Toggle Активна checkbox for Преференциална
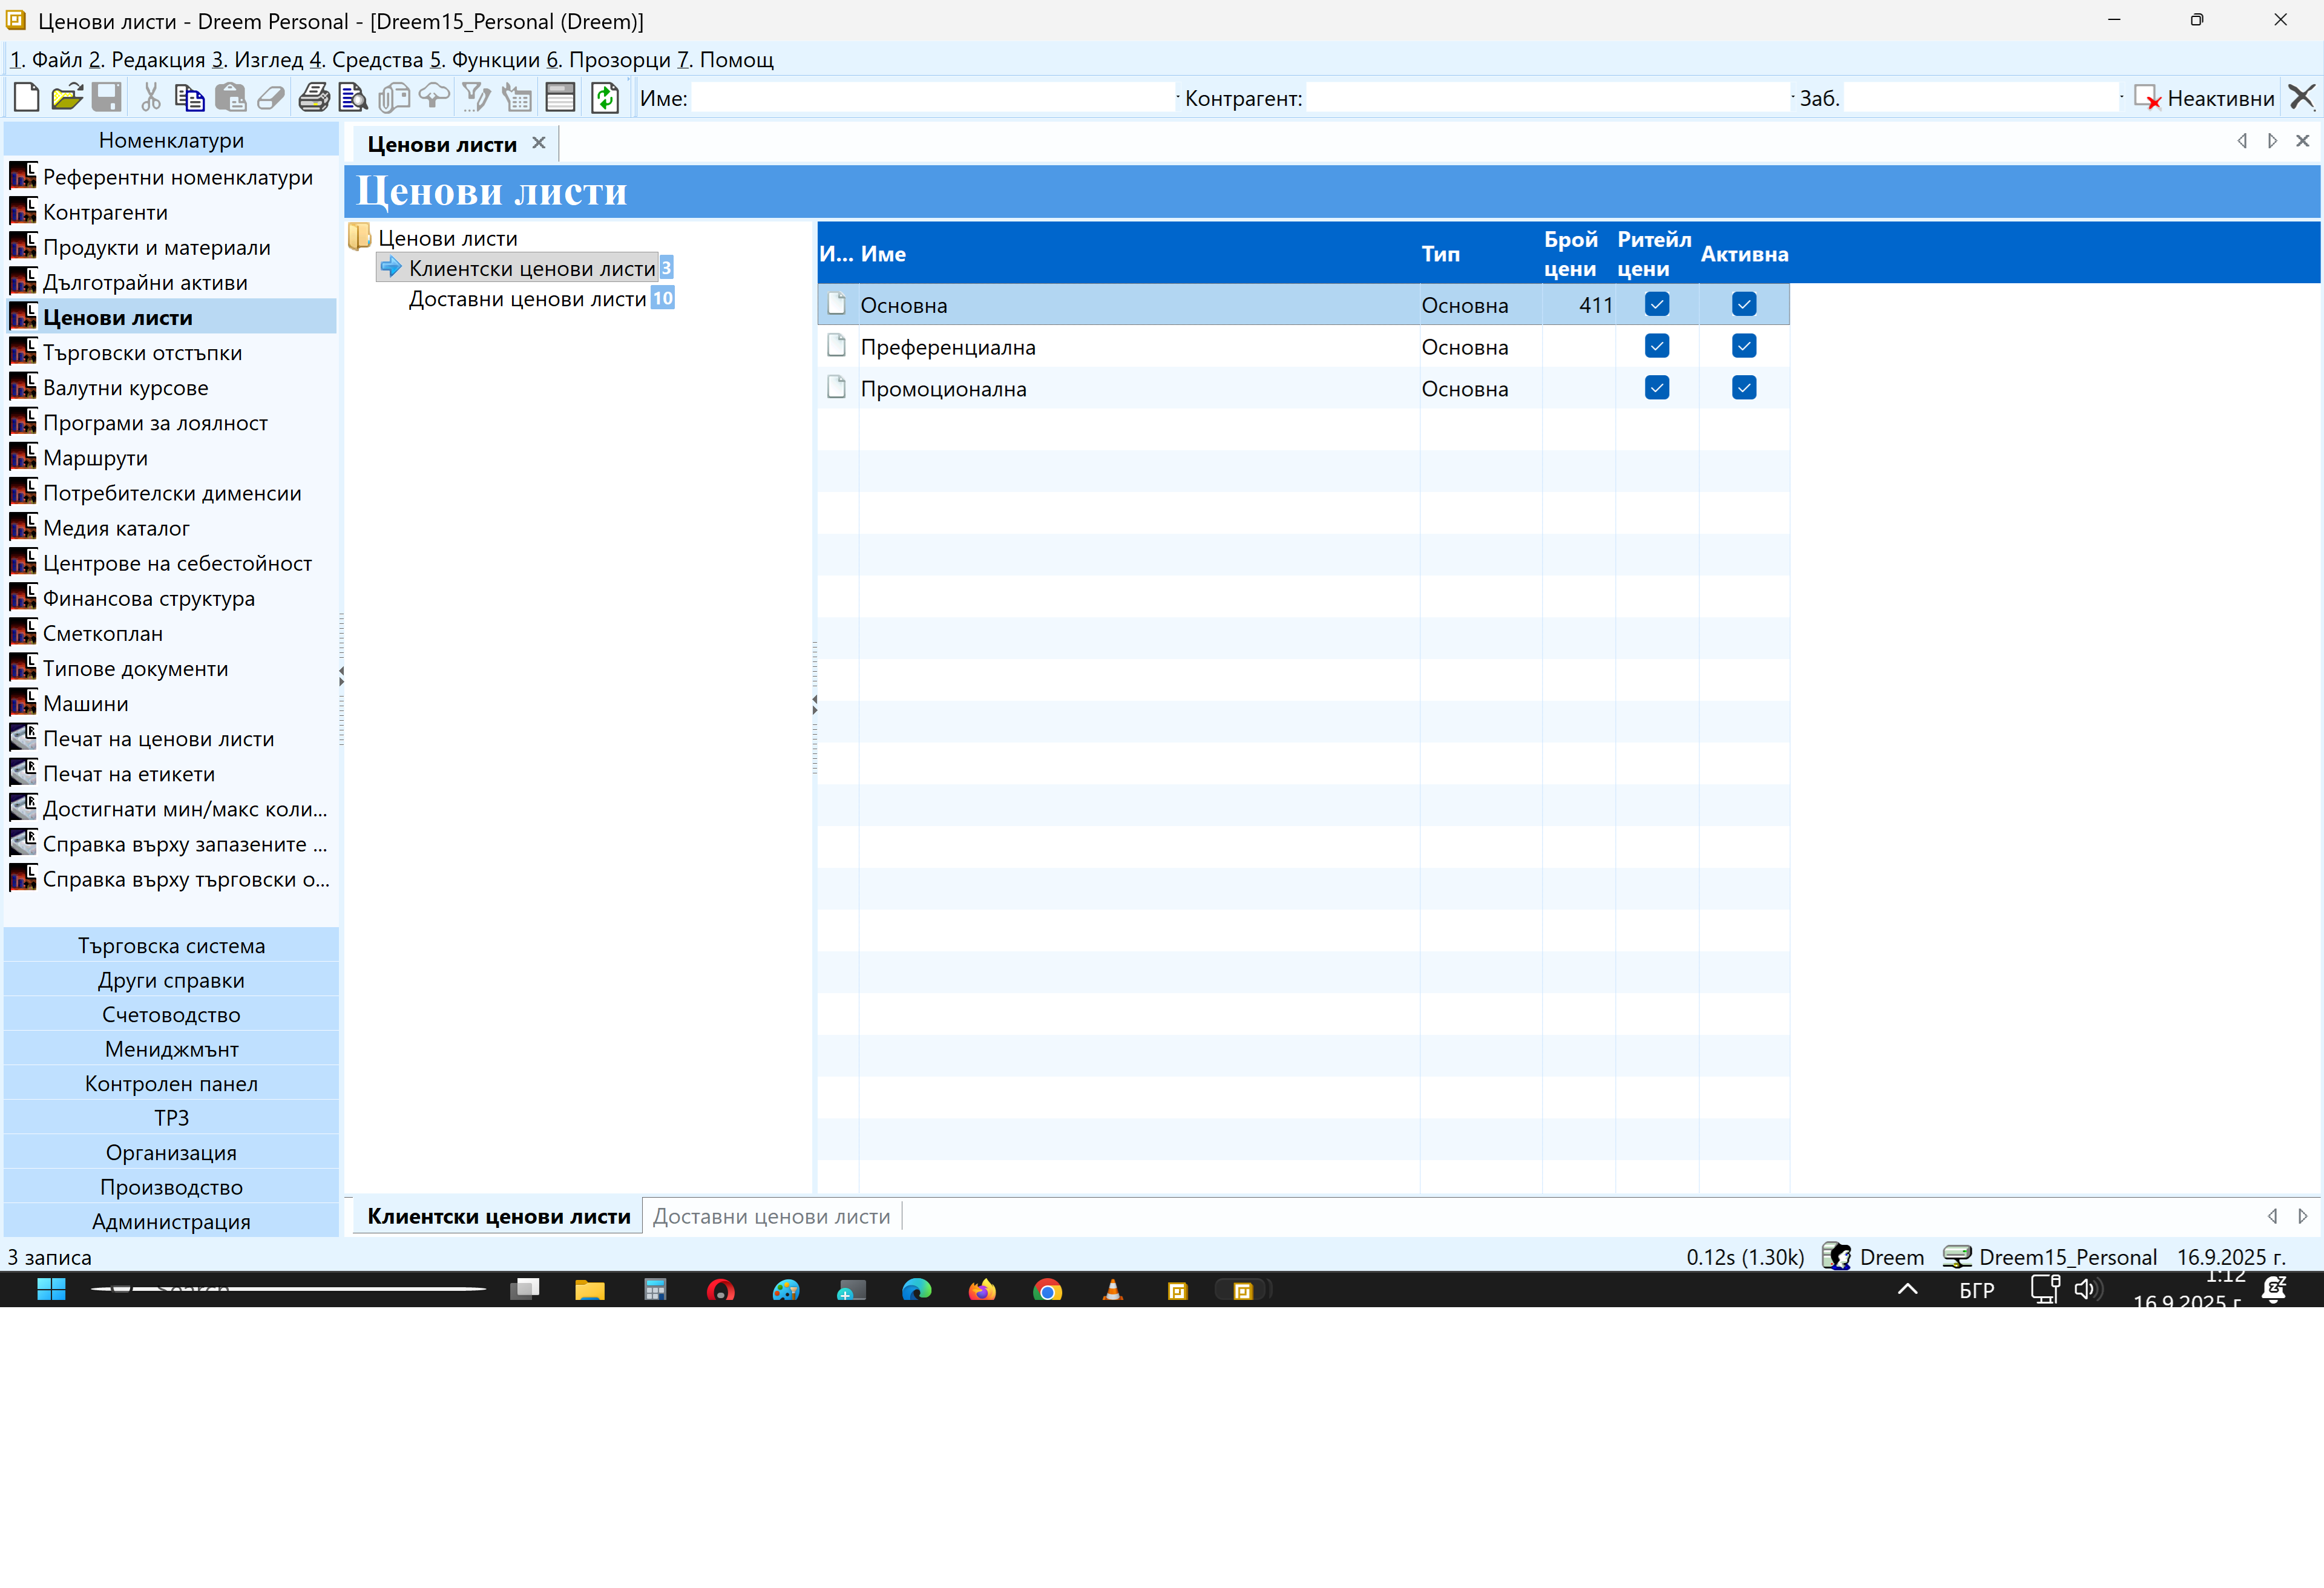The width and height of the screenshot is (2324, 1588). (x=1744, y=346)
